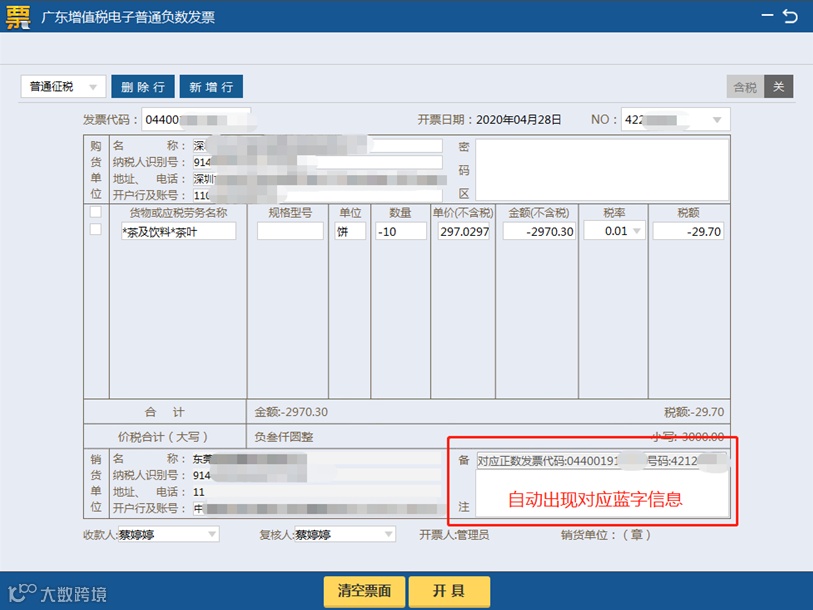Check the checkbox for the 茶叶 row
The width and height of the screenshot is (813, 610).
[x=96, y=229]
